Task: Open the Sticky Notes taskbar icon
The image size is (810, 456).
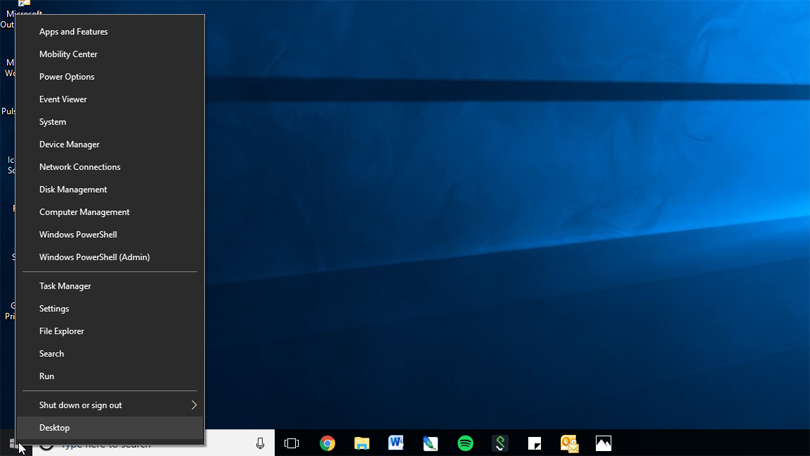Action: (535, 443)
